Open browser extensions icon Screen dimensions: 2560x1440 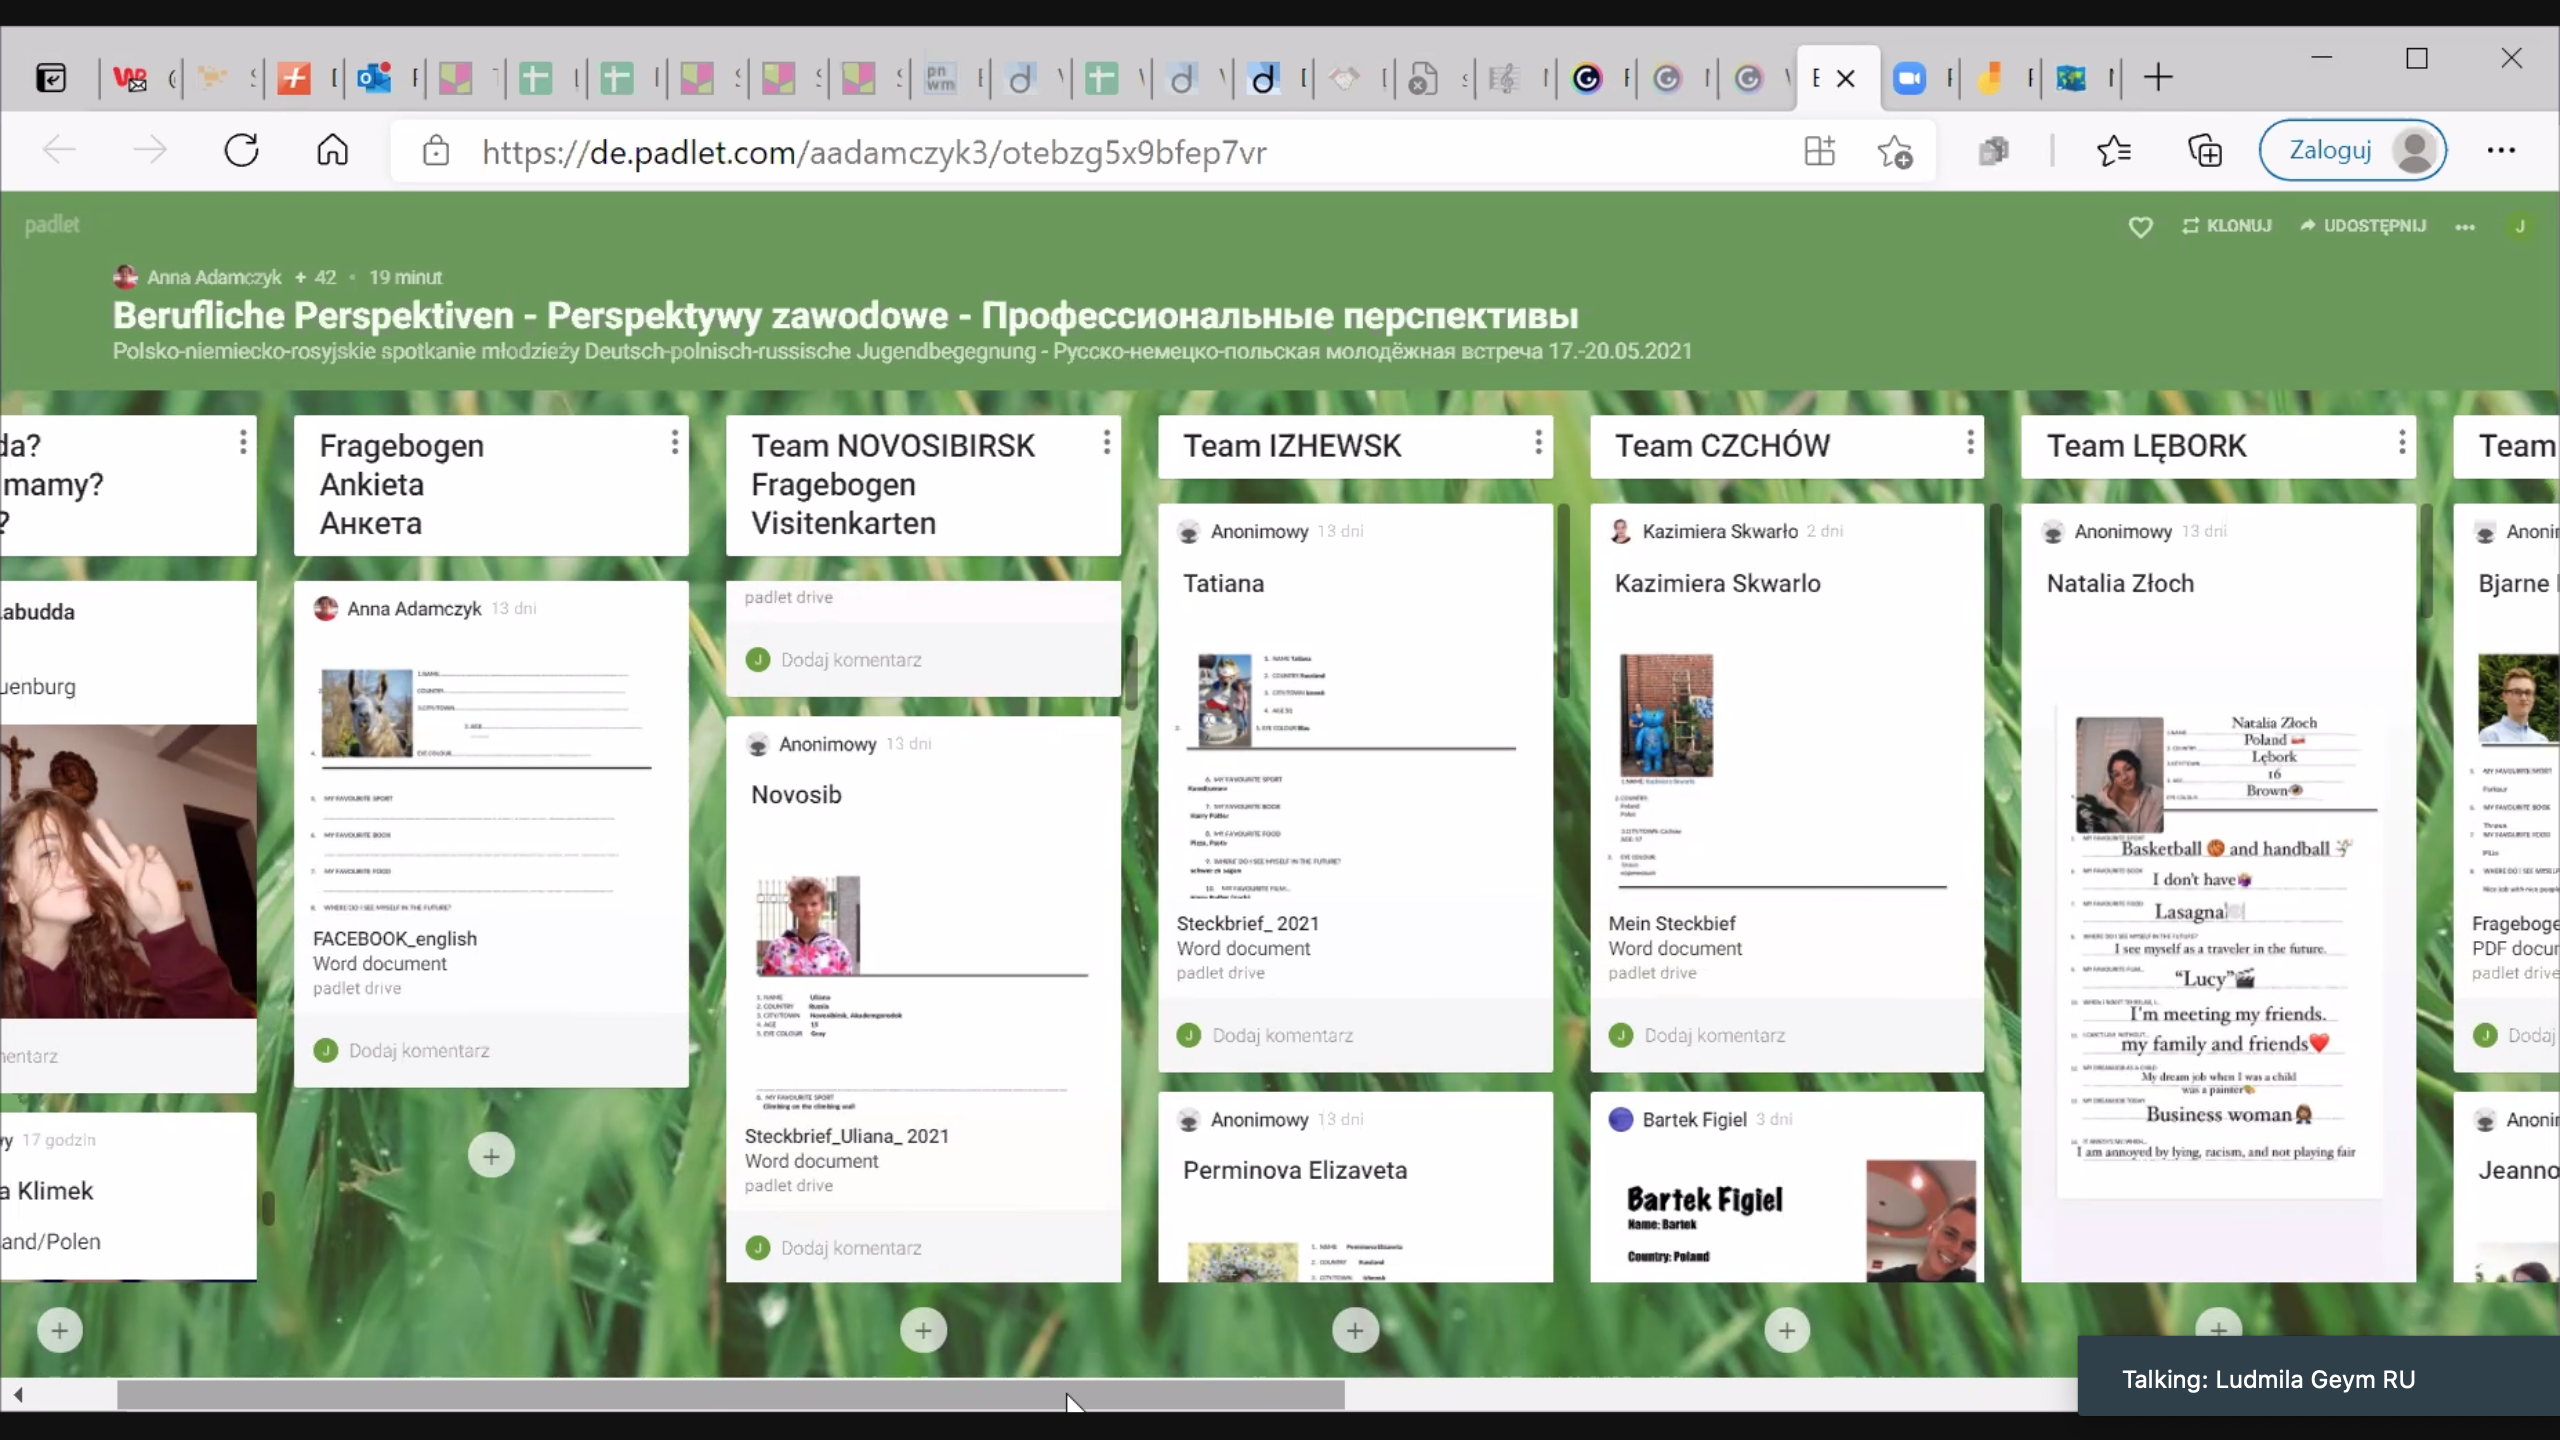point(1993,151)
